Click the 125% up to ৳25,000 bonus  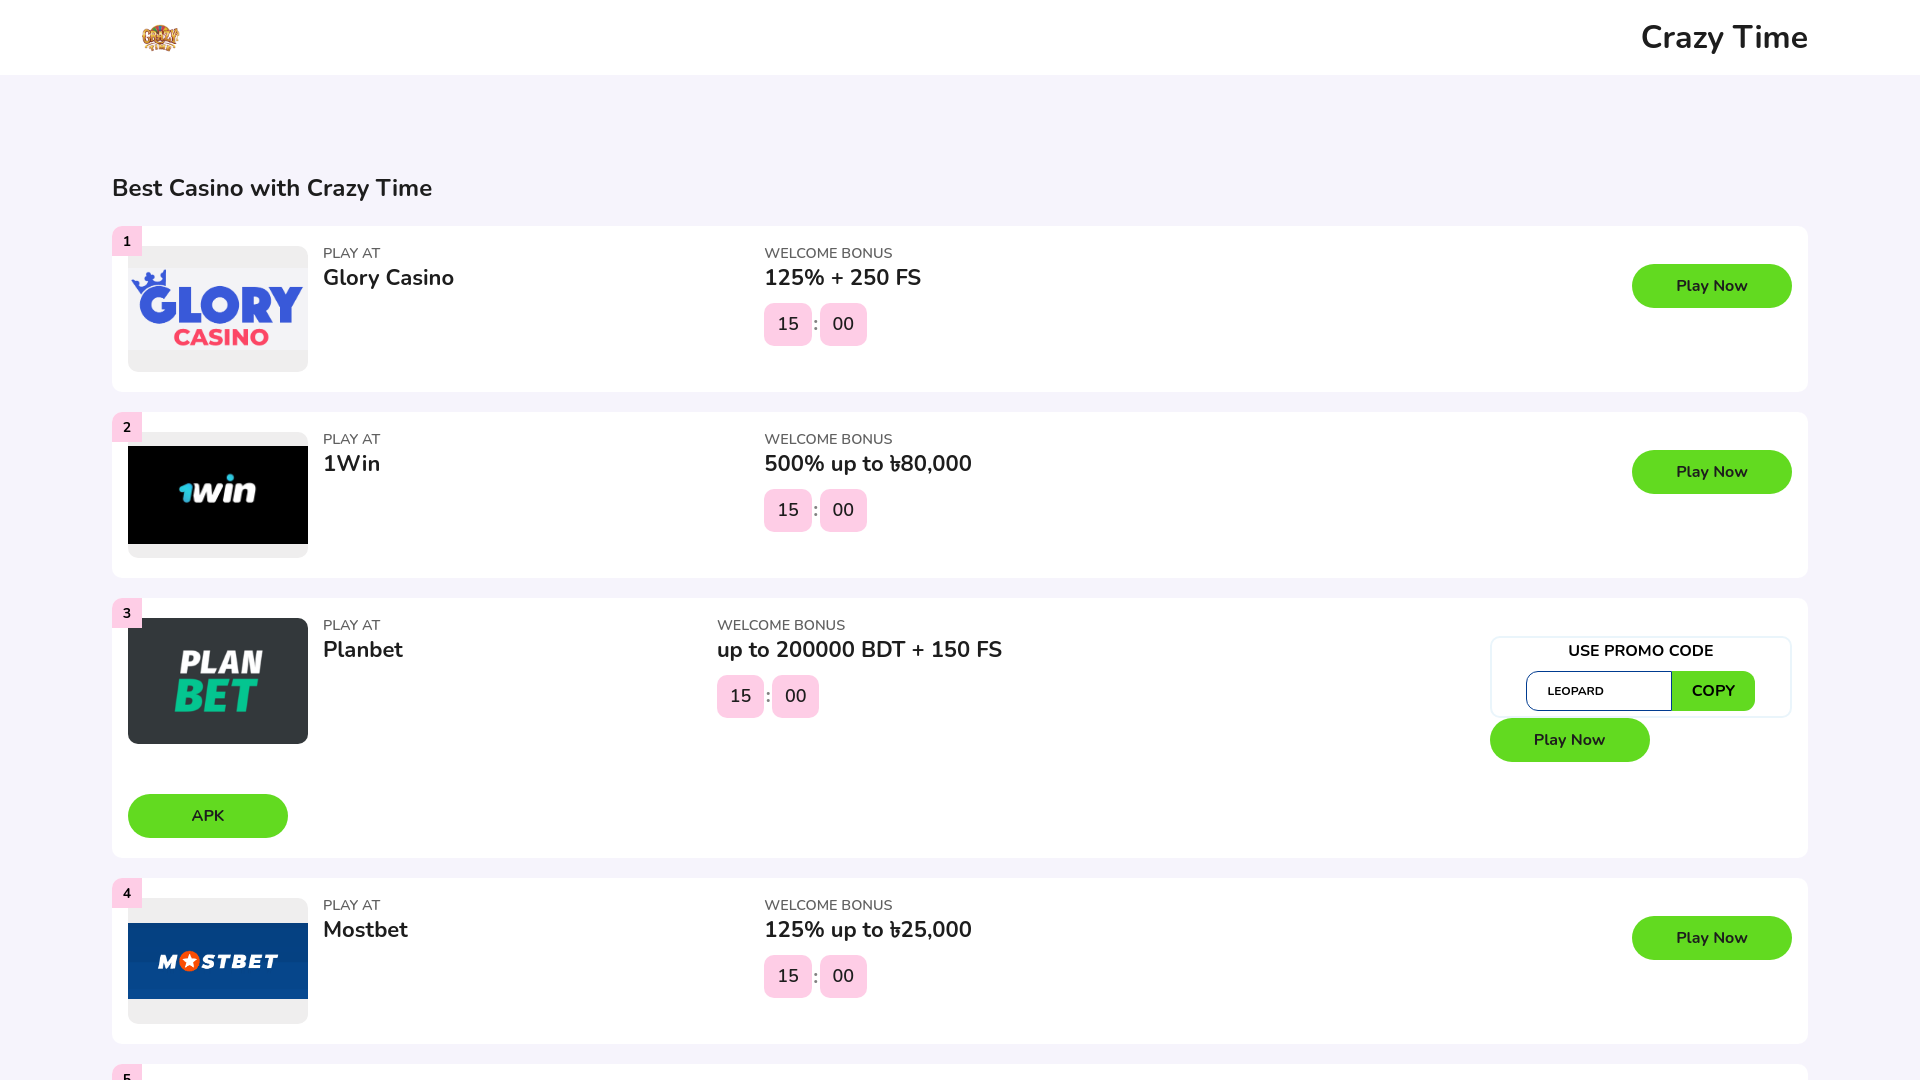click(x=868, y=930)
